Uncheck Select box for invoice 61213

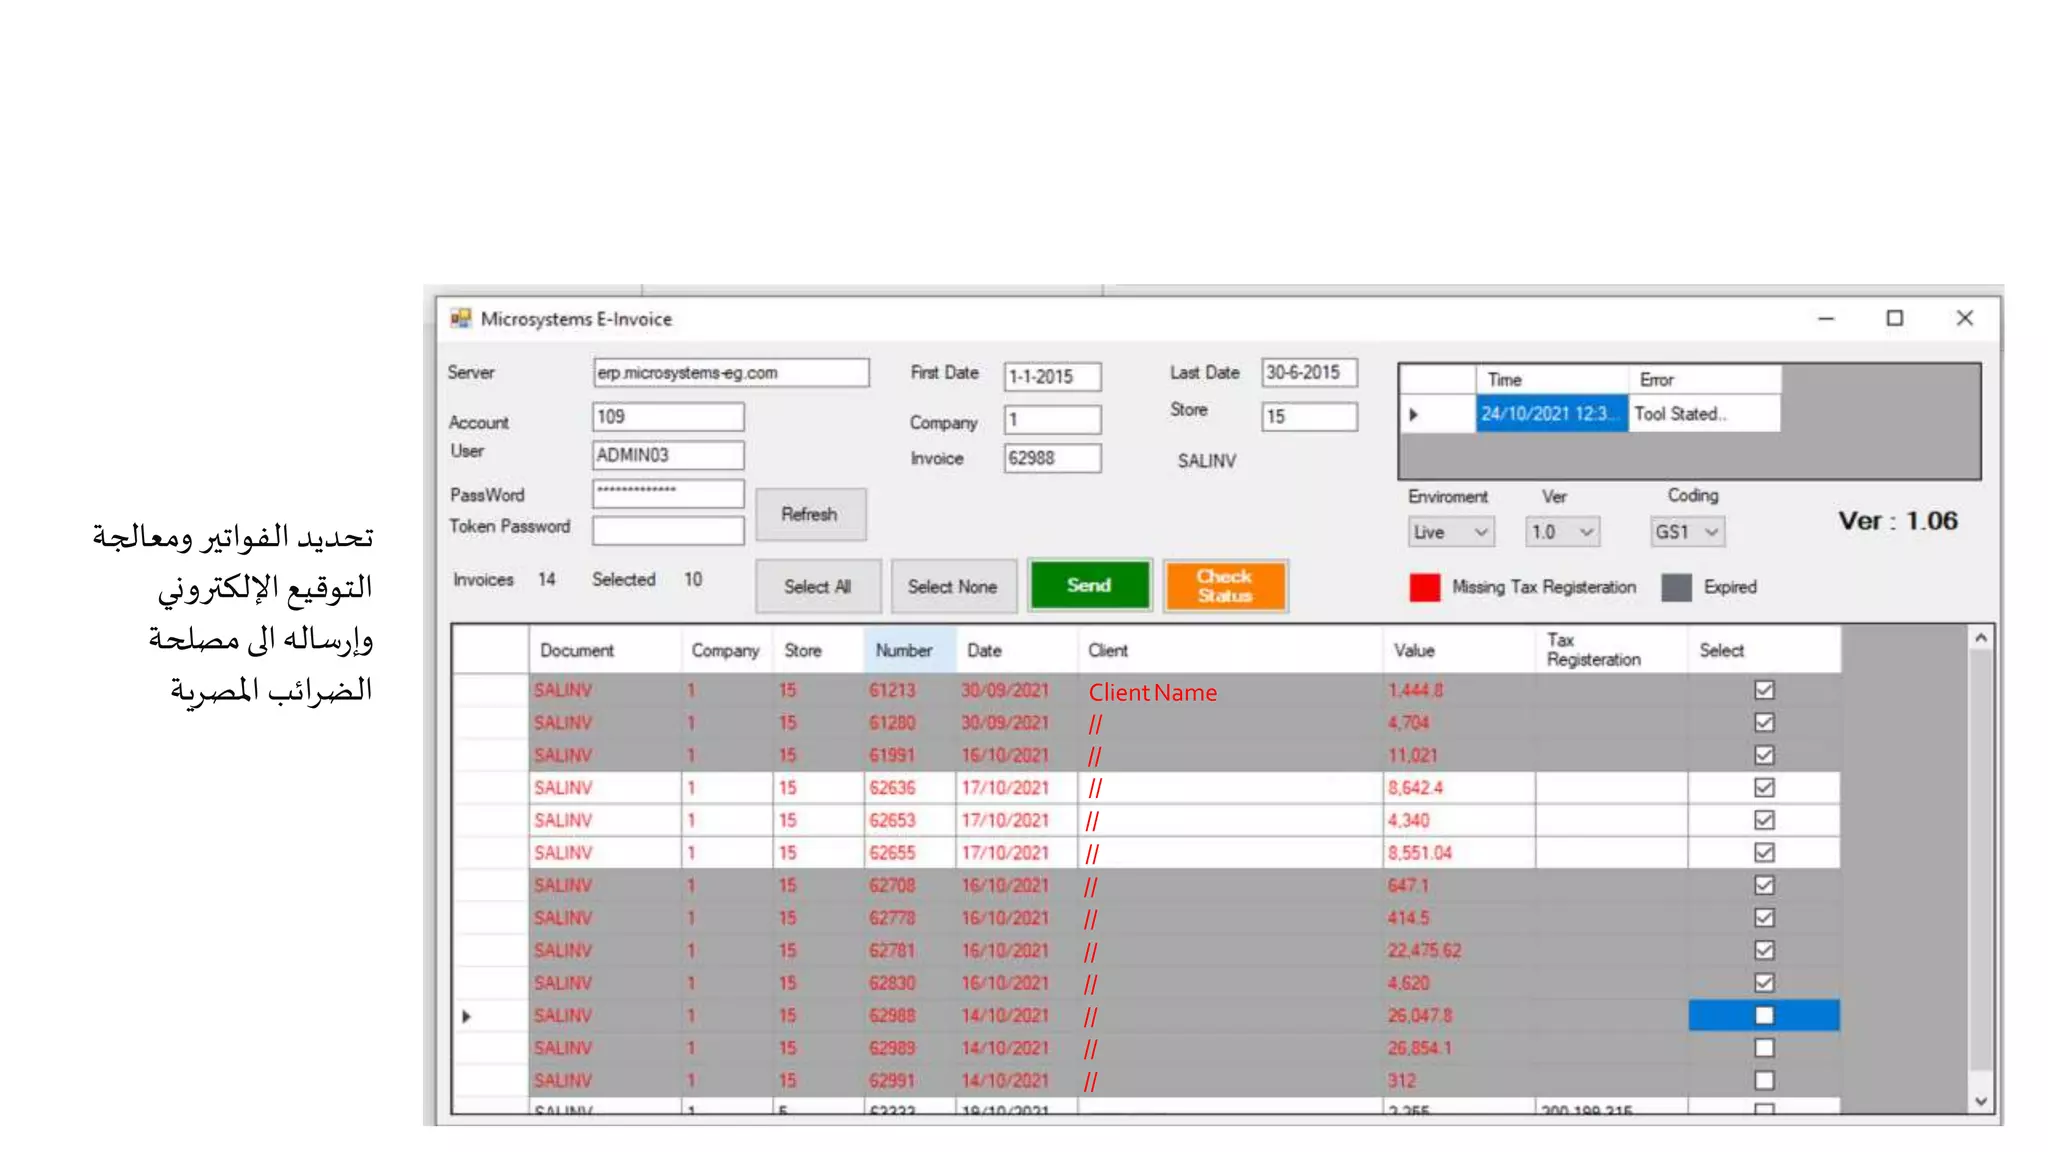pyautogui.click(x=1764, y=690)
